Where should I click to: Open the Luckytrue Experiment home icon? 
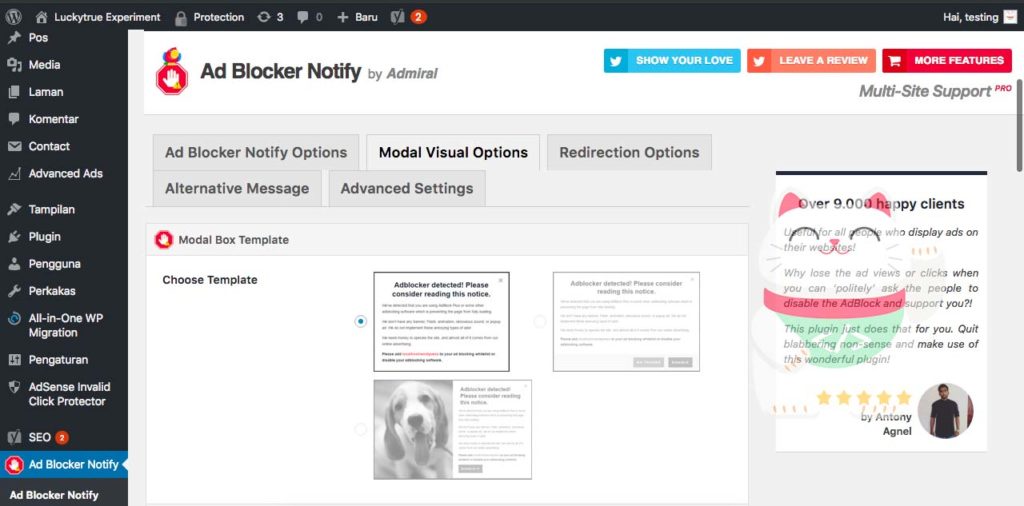[41, 17]
